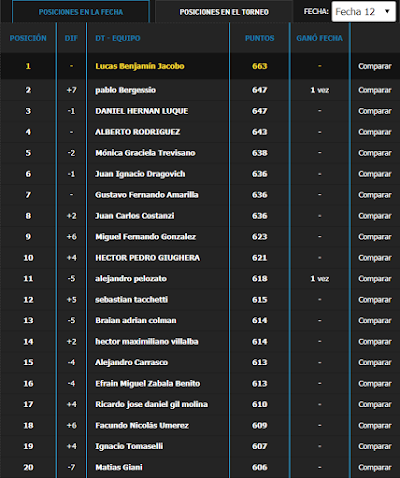
Task: Click the Ganó Fecha column header
Action: 319,38
